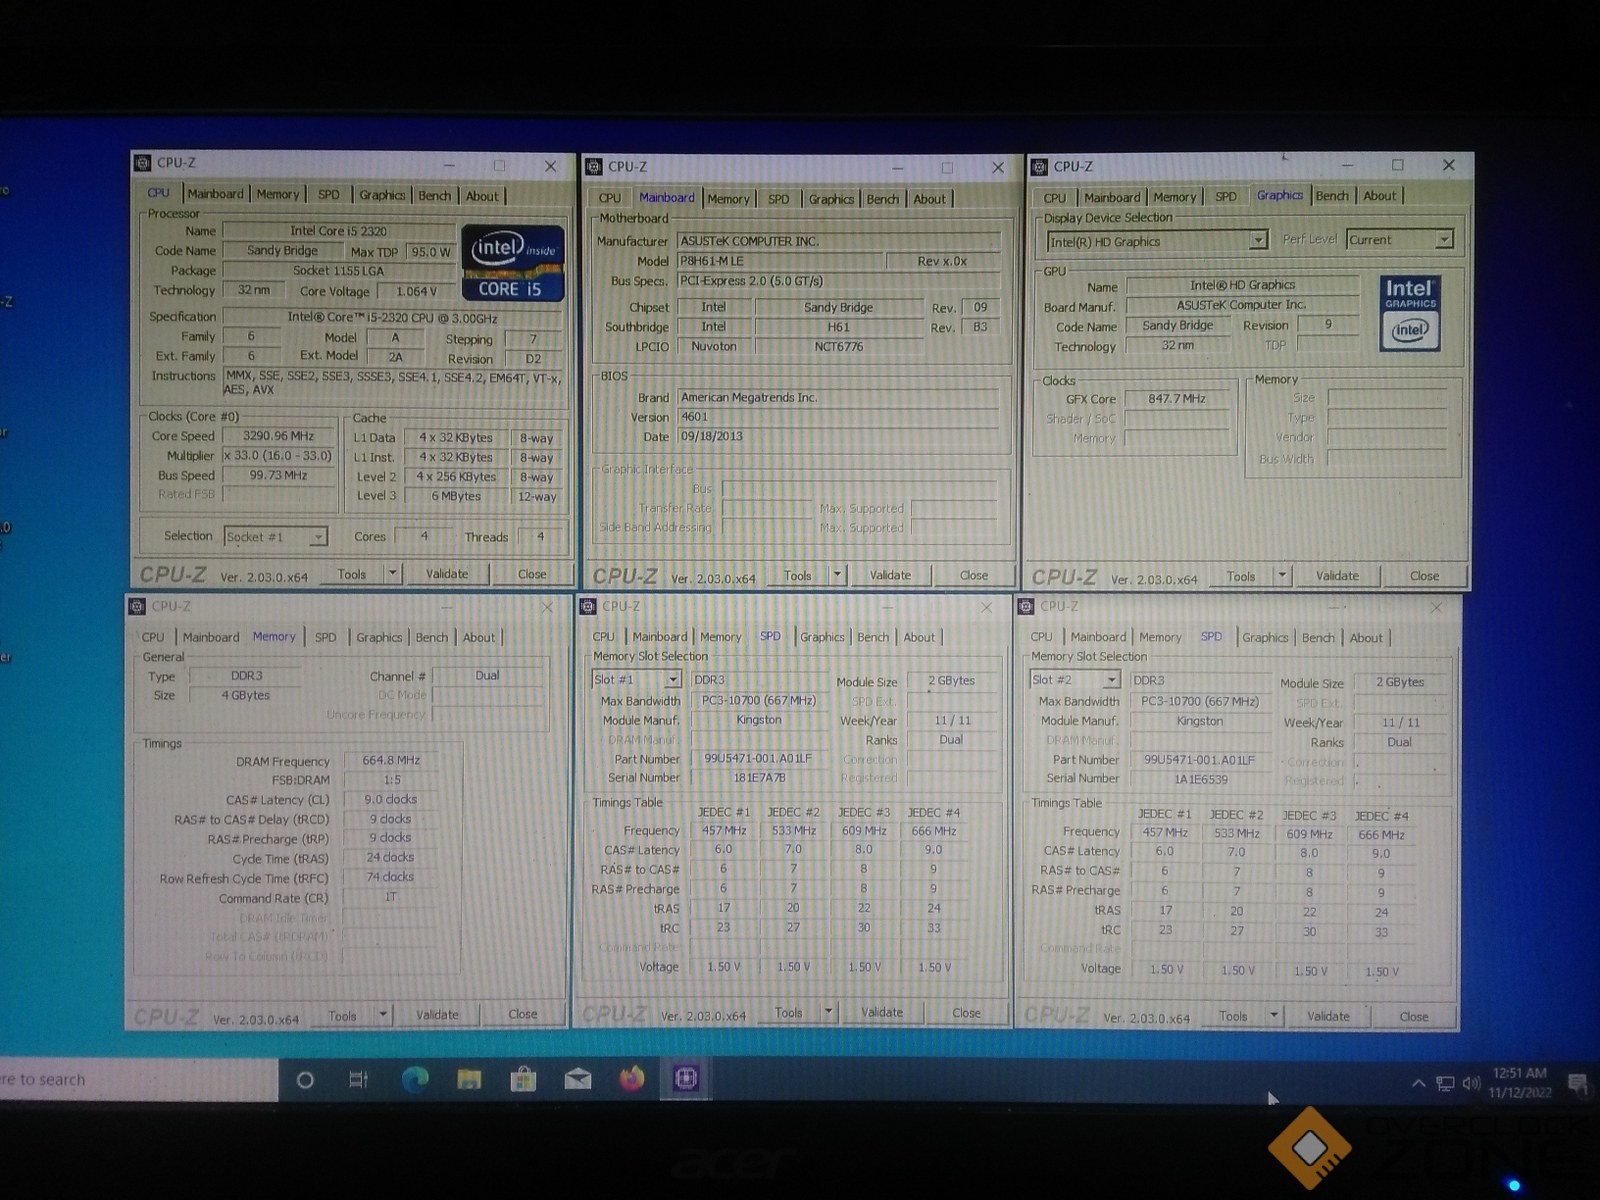The width and height of the screenshot is (1600, 1200).
Task: Click the Max TDP value 95.0 W
Action: 431,252
